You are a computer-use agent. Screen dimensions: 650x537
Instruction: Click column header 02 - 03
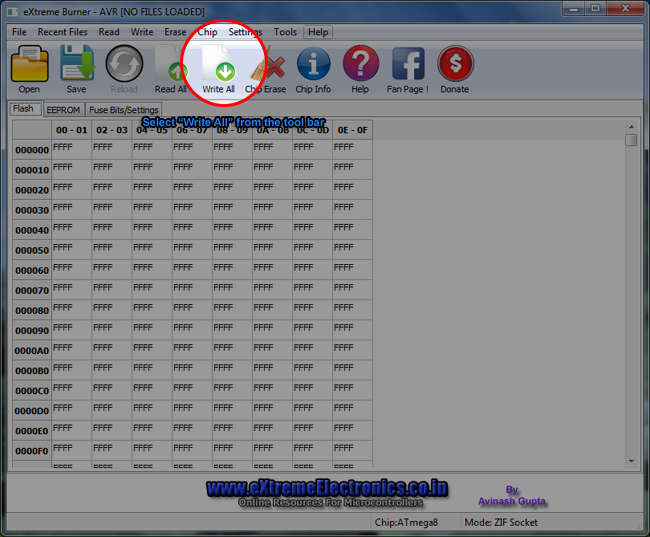pyautogui.click(x=112, y=130)
